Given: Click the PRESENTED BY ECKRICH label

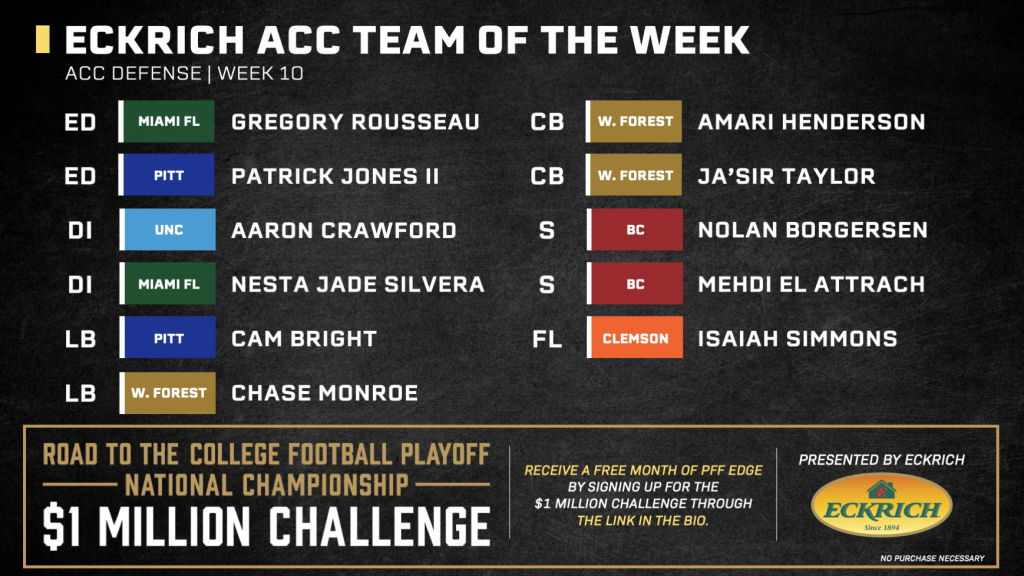Looking at the screenshot, I should [882, 460].
